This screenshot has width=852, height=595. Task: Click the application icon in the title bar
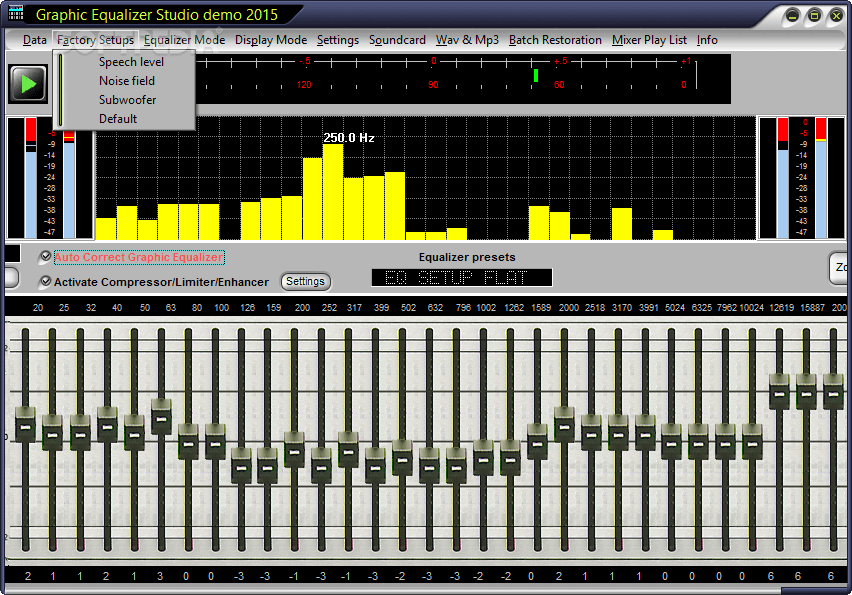[15, 15]
